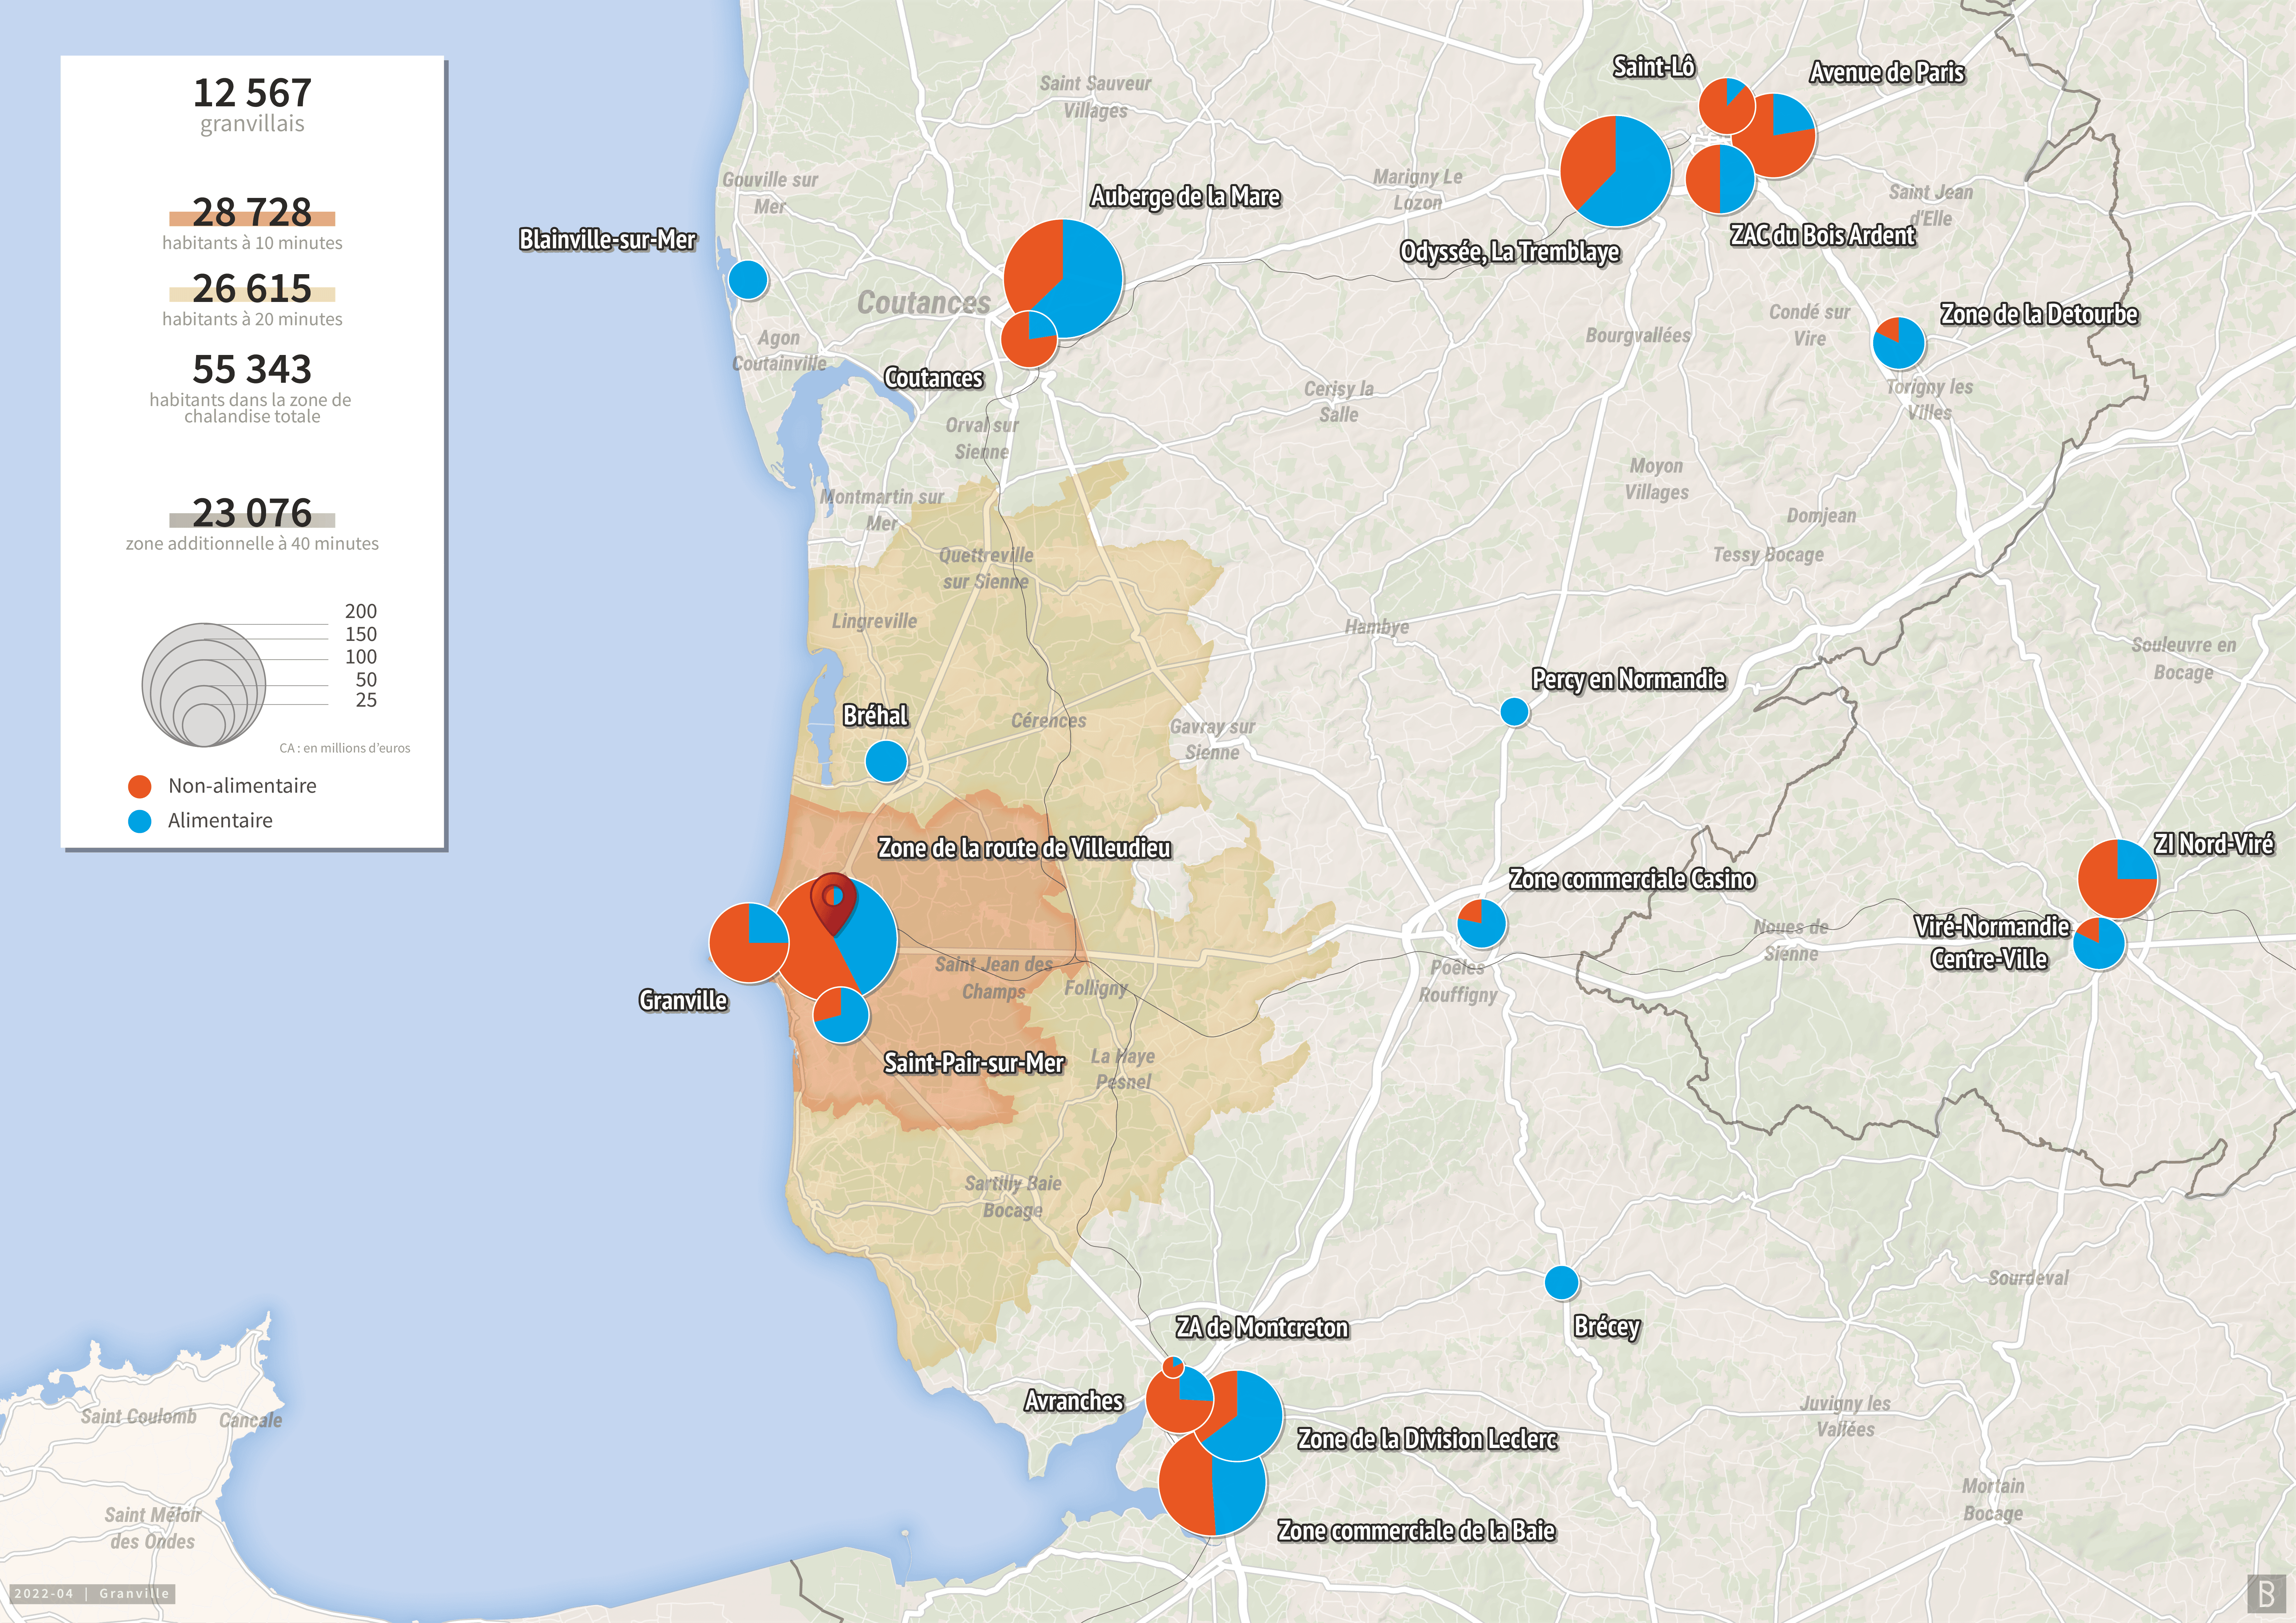Viewport: 2296px width, 1623px height.
Task: Select the ZAC du Bois Ardent pie chart
Action: [1720, 179]
